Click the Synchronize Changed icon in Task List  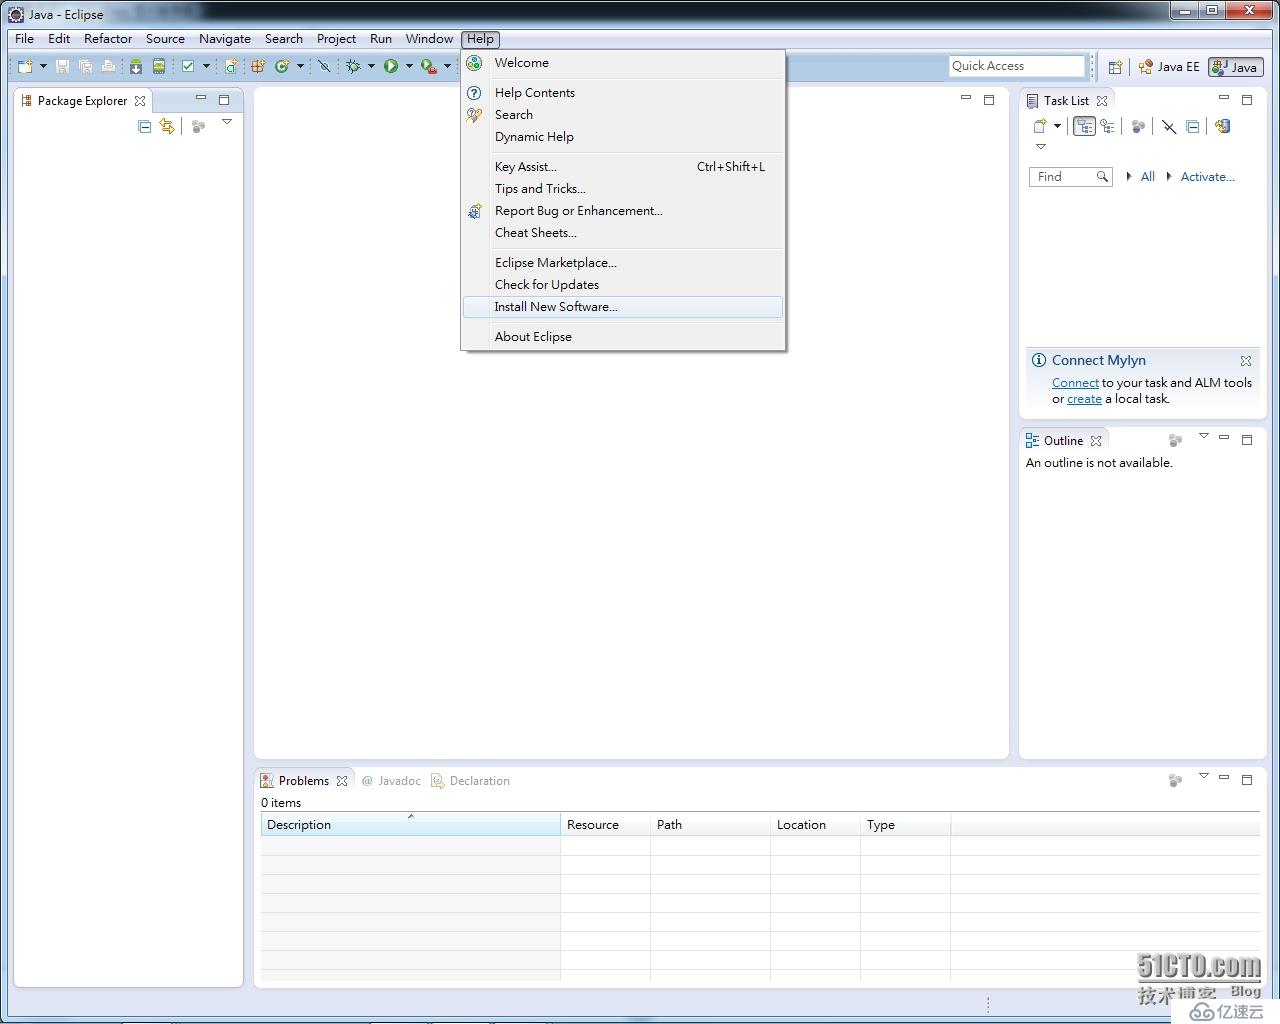click(1222, 126)
